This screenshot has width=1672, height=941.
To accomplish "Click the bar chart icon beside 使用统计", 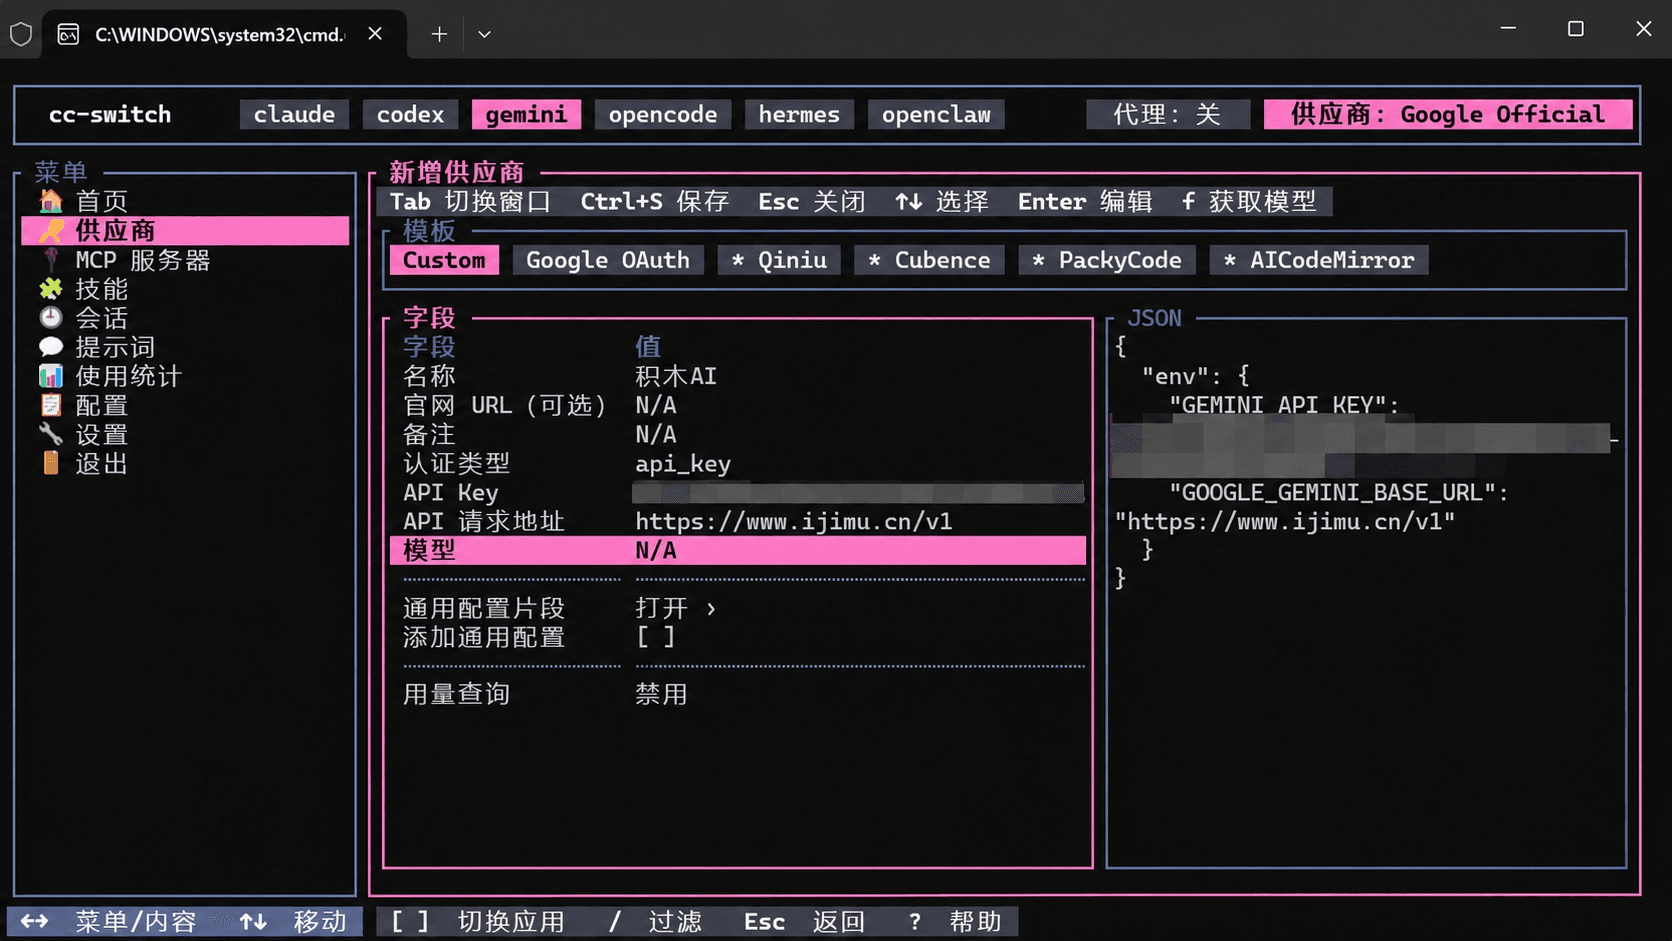I will [x=51, y=376].
